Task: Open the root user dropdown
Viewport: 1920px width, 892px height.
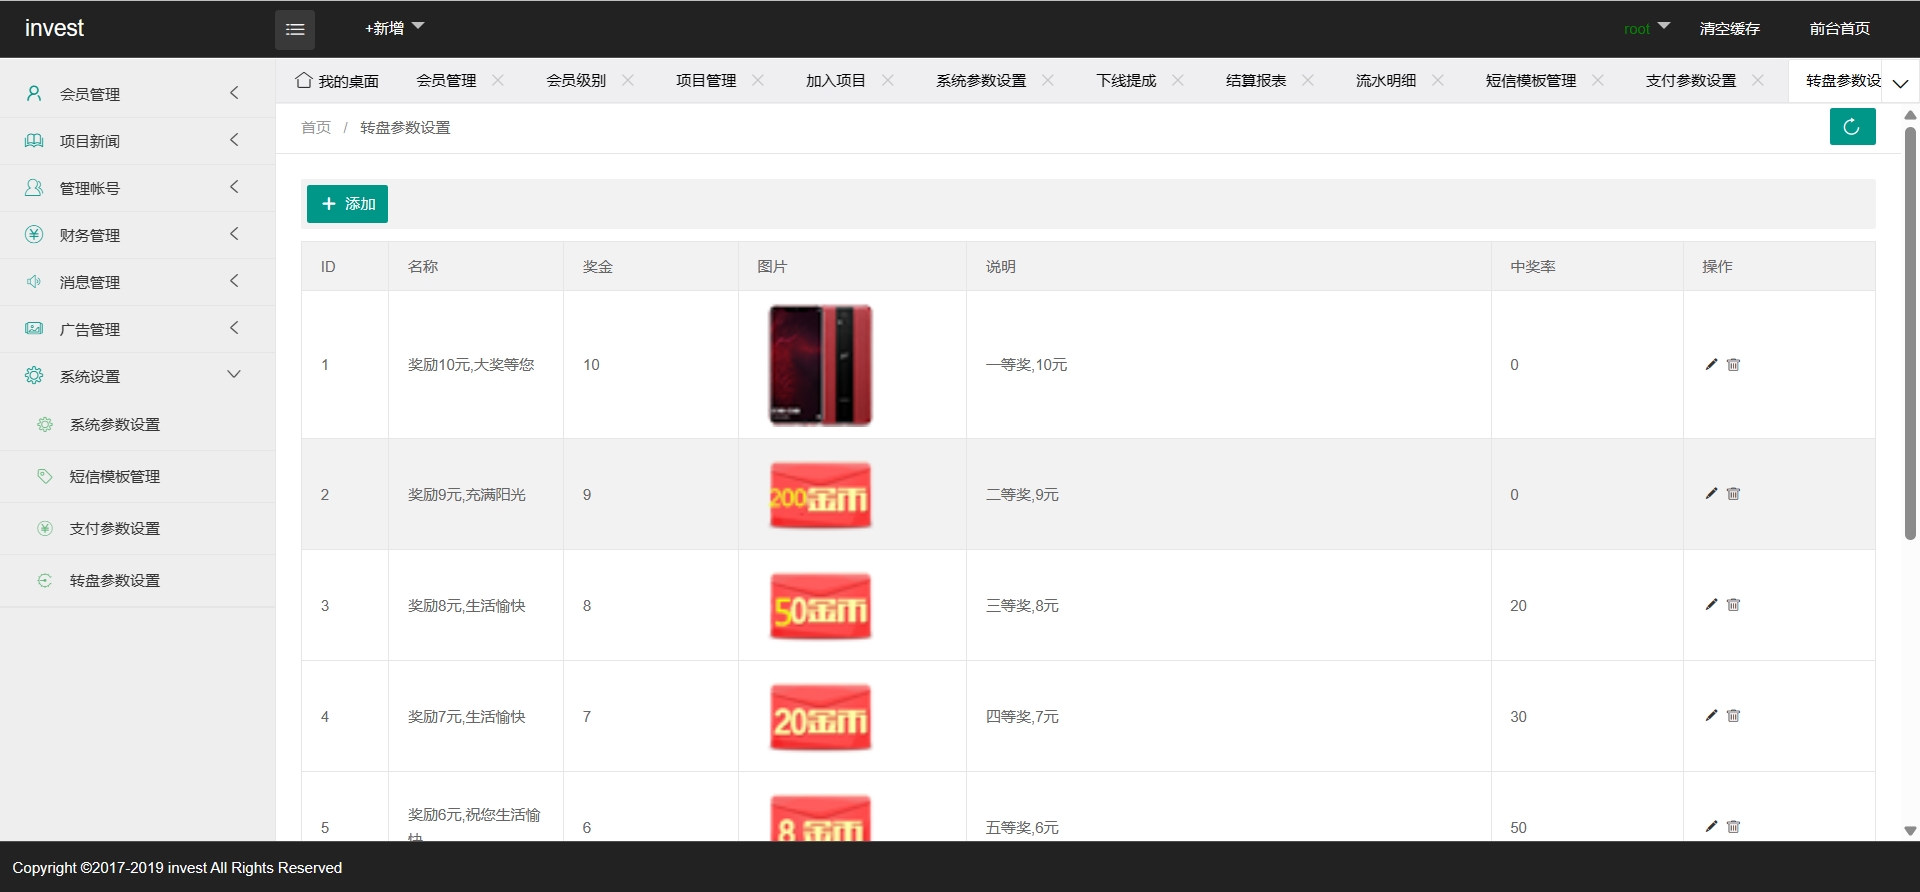Action: point(1646,29)
